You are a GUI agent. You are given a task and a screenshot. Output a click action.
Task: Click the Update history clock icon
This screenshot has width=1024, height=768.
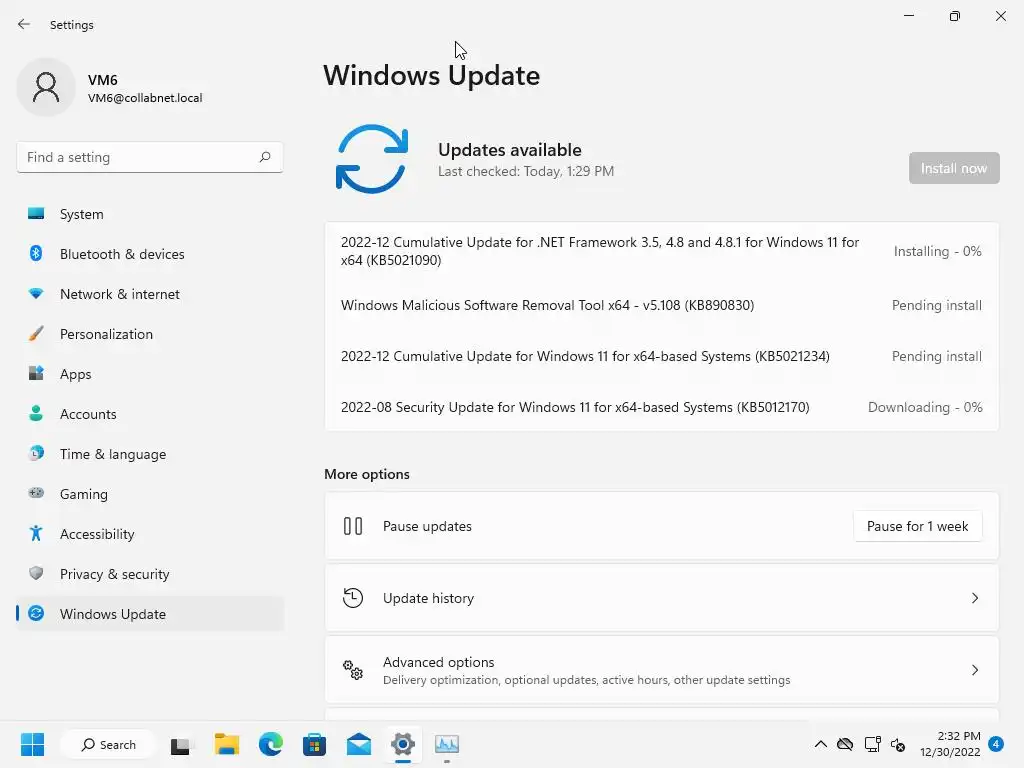[353, 598]
